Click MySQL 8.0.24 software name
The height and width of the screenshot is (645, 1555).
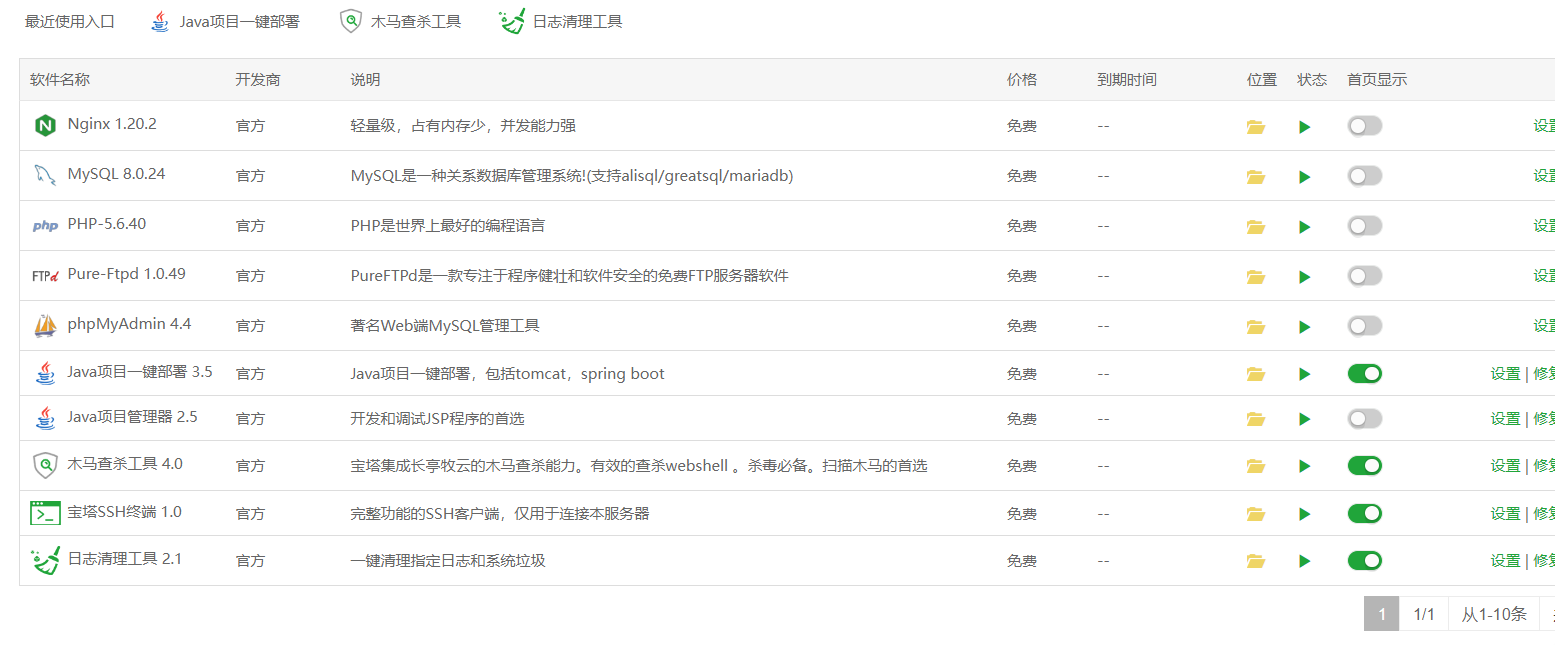[116, 174]
